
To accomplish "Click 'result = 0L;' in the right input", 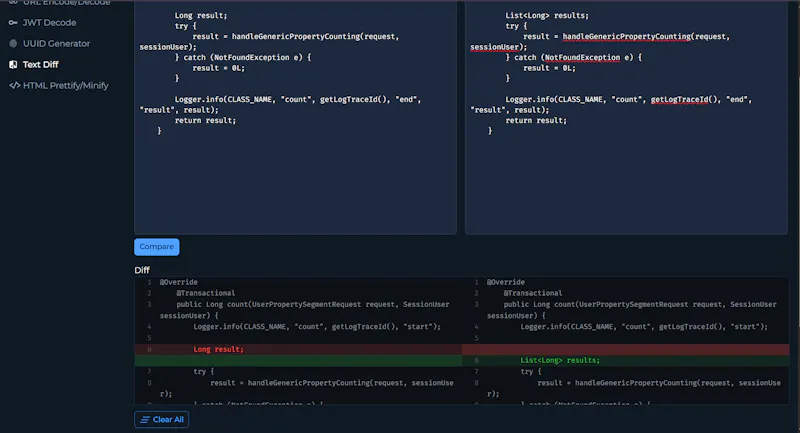I will [549, 68].
